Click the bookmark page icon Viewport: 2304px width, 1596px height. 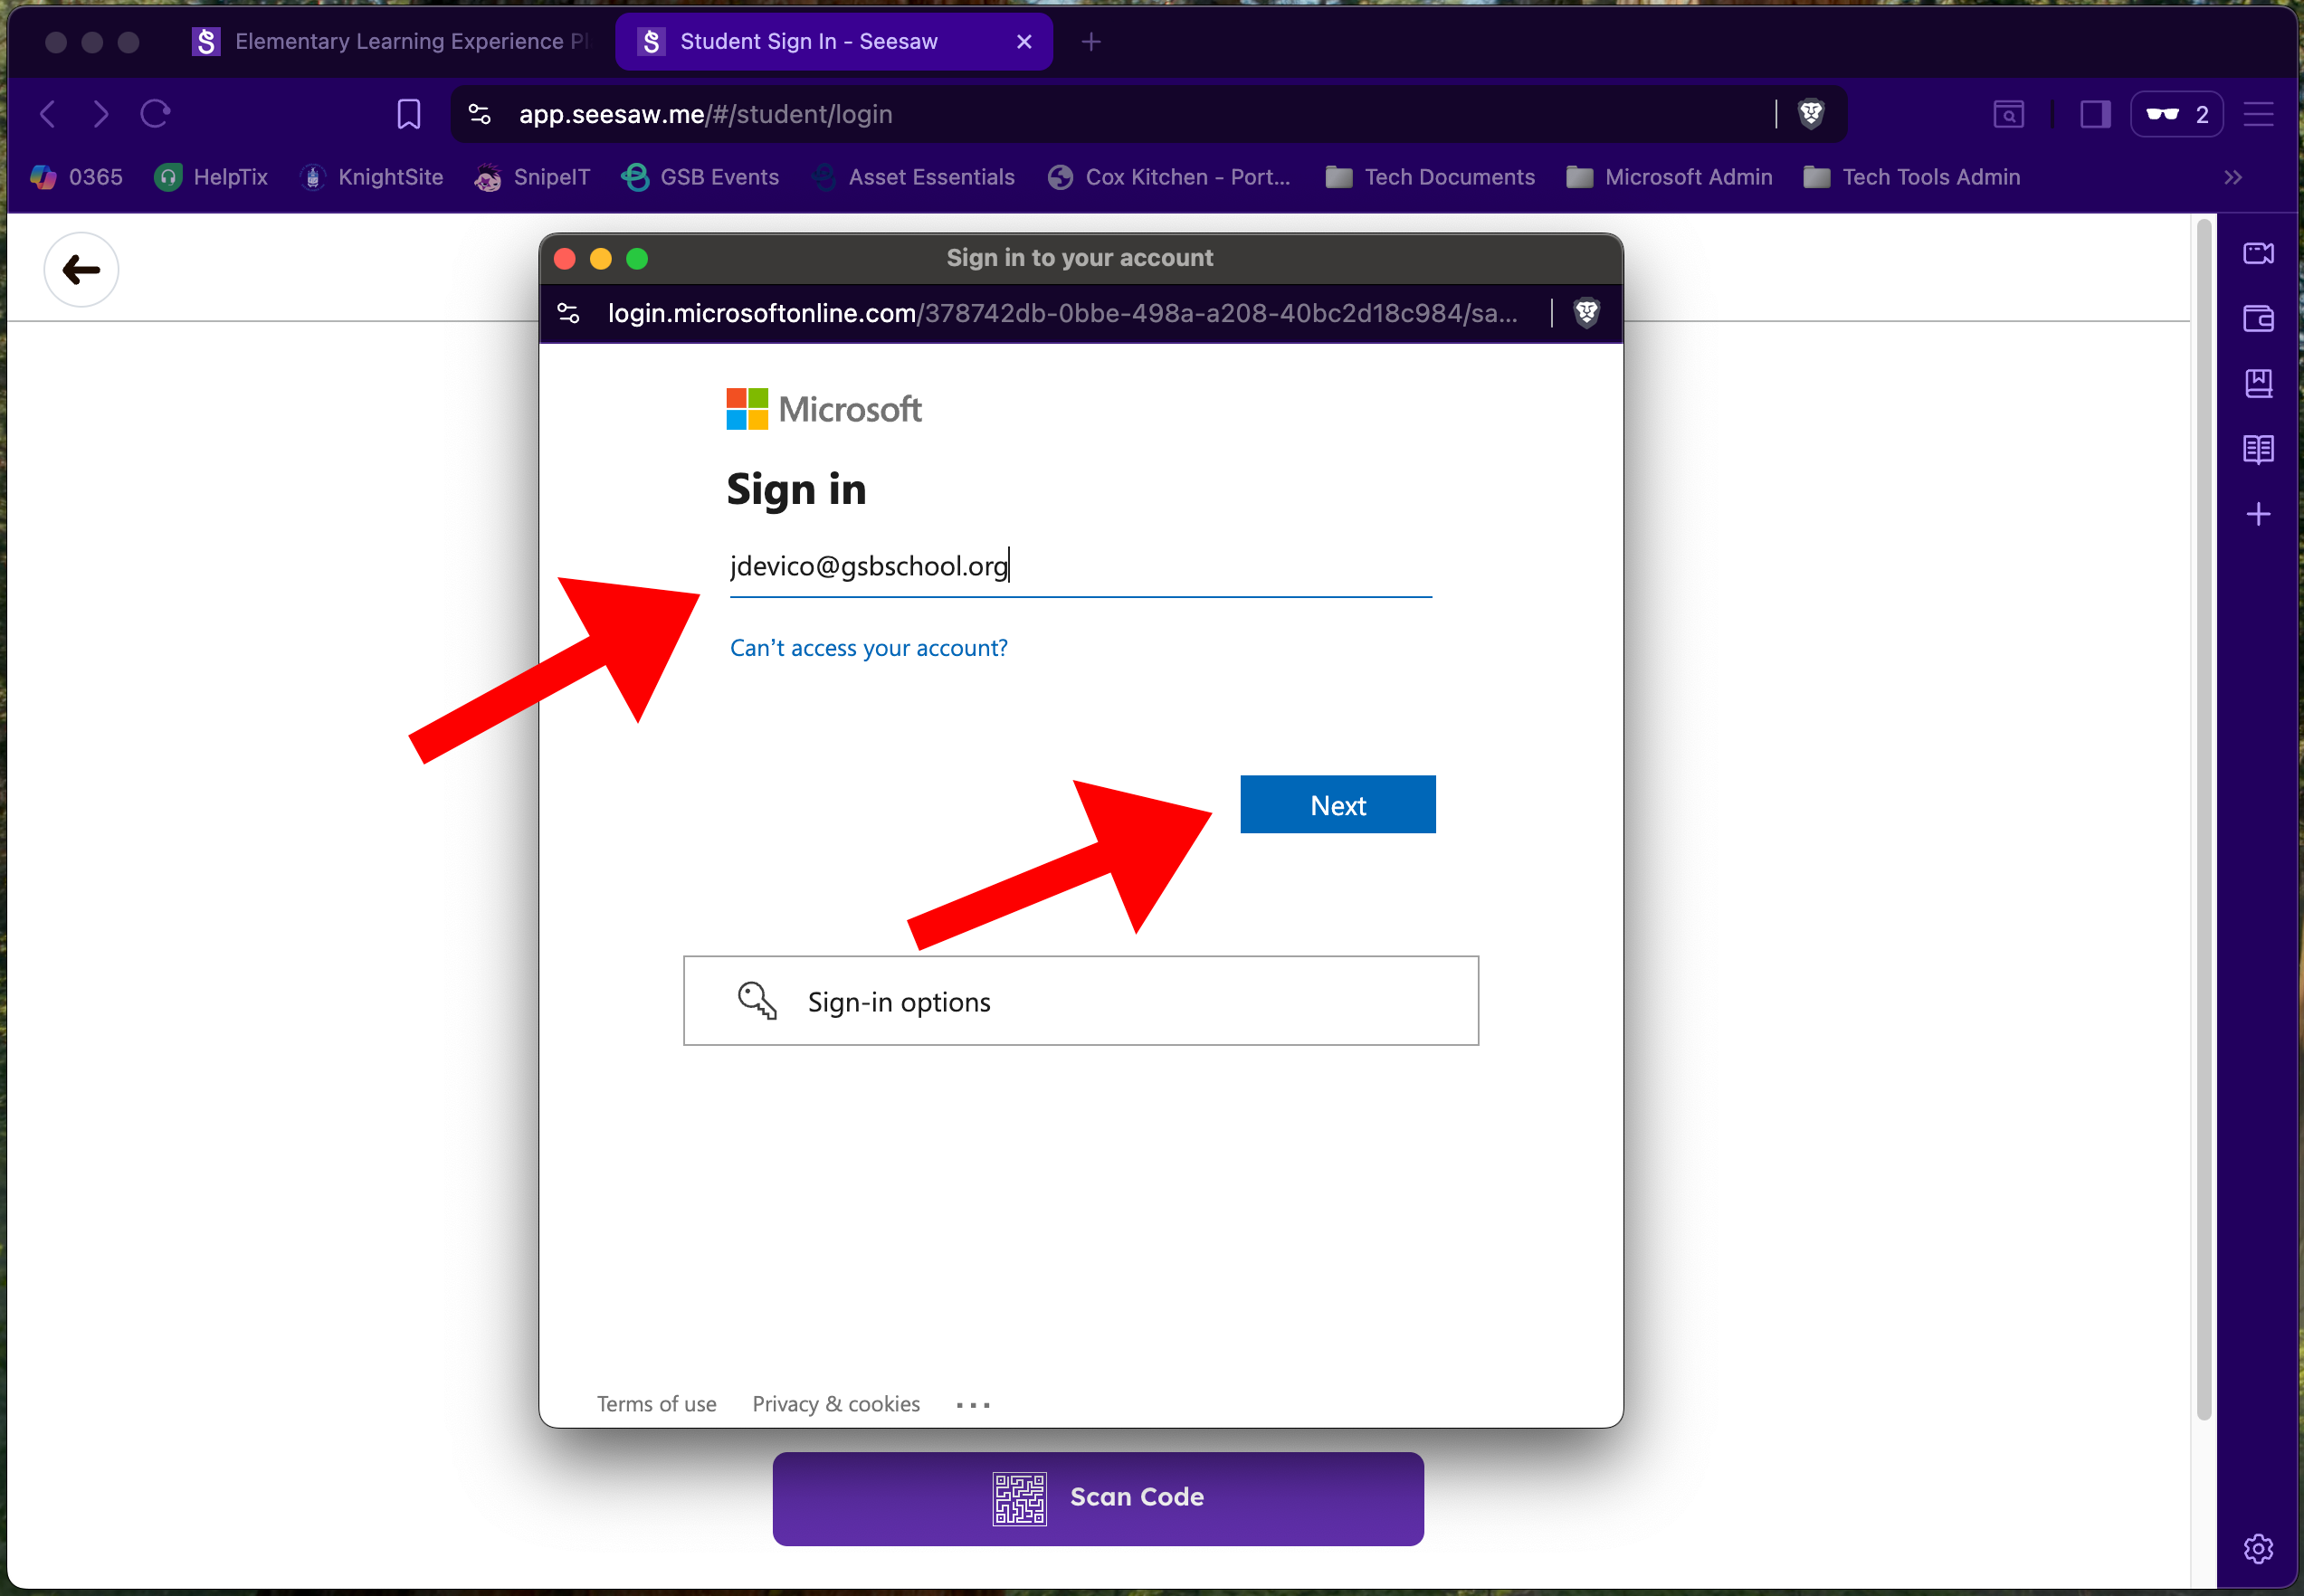[408, 114]
